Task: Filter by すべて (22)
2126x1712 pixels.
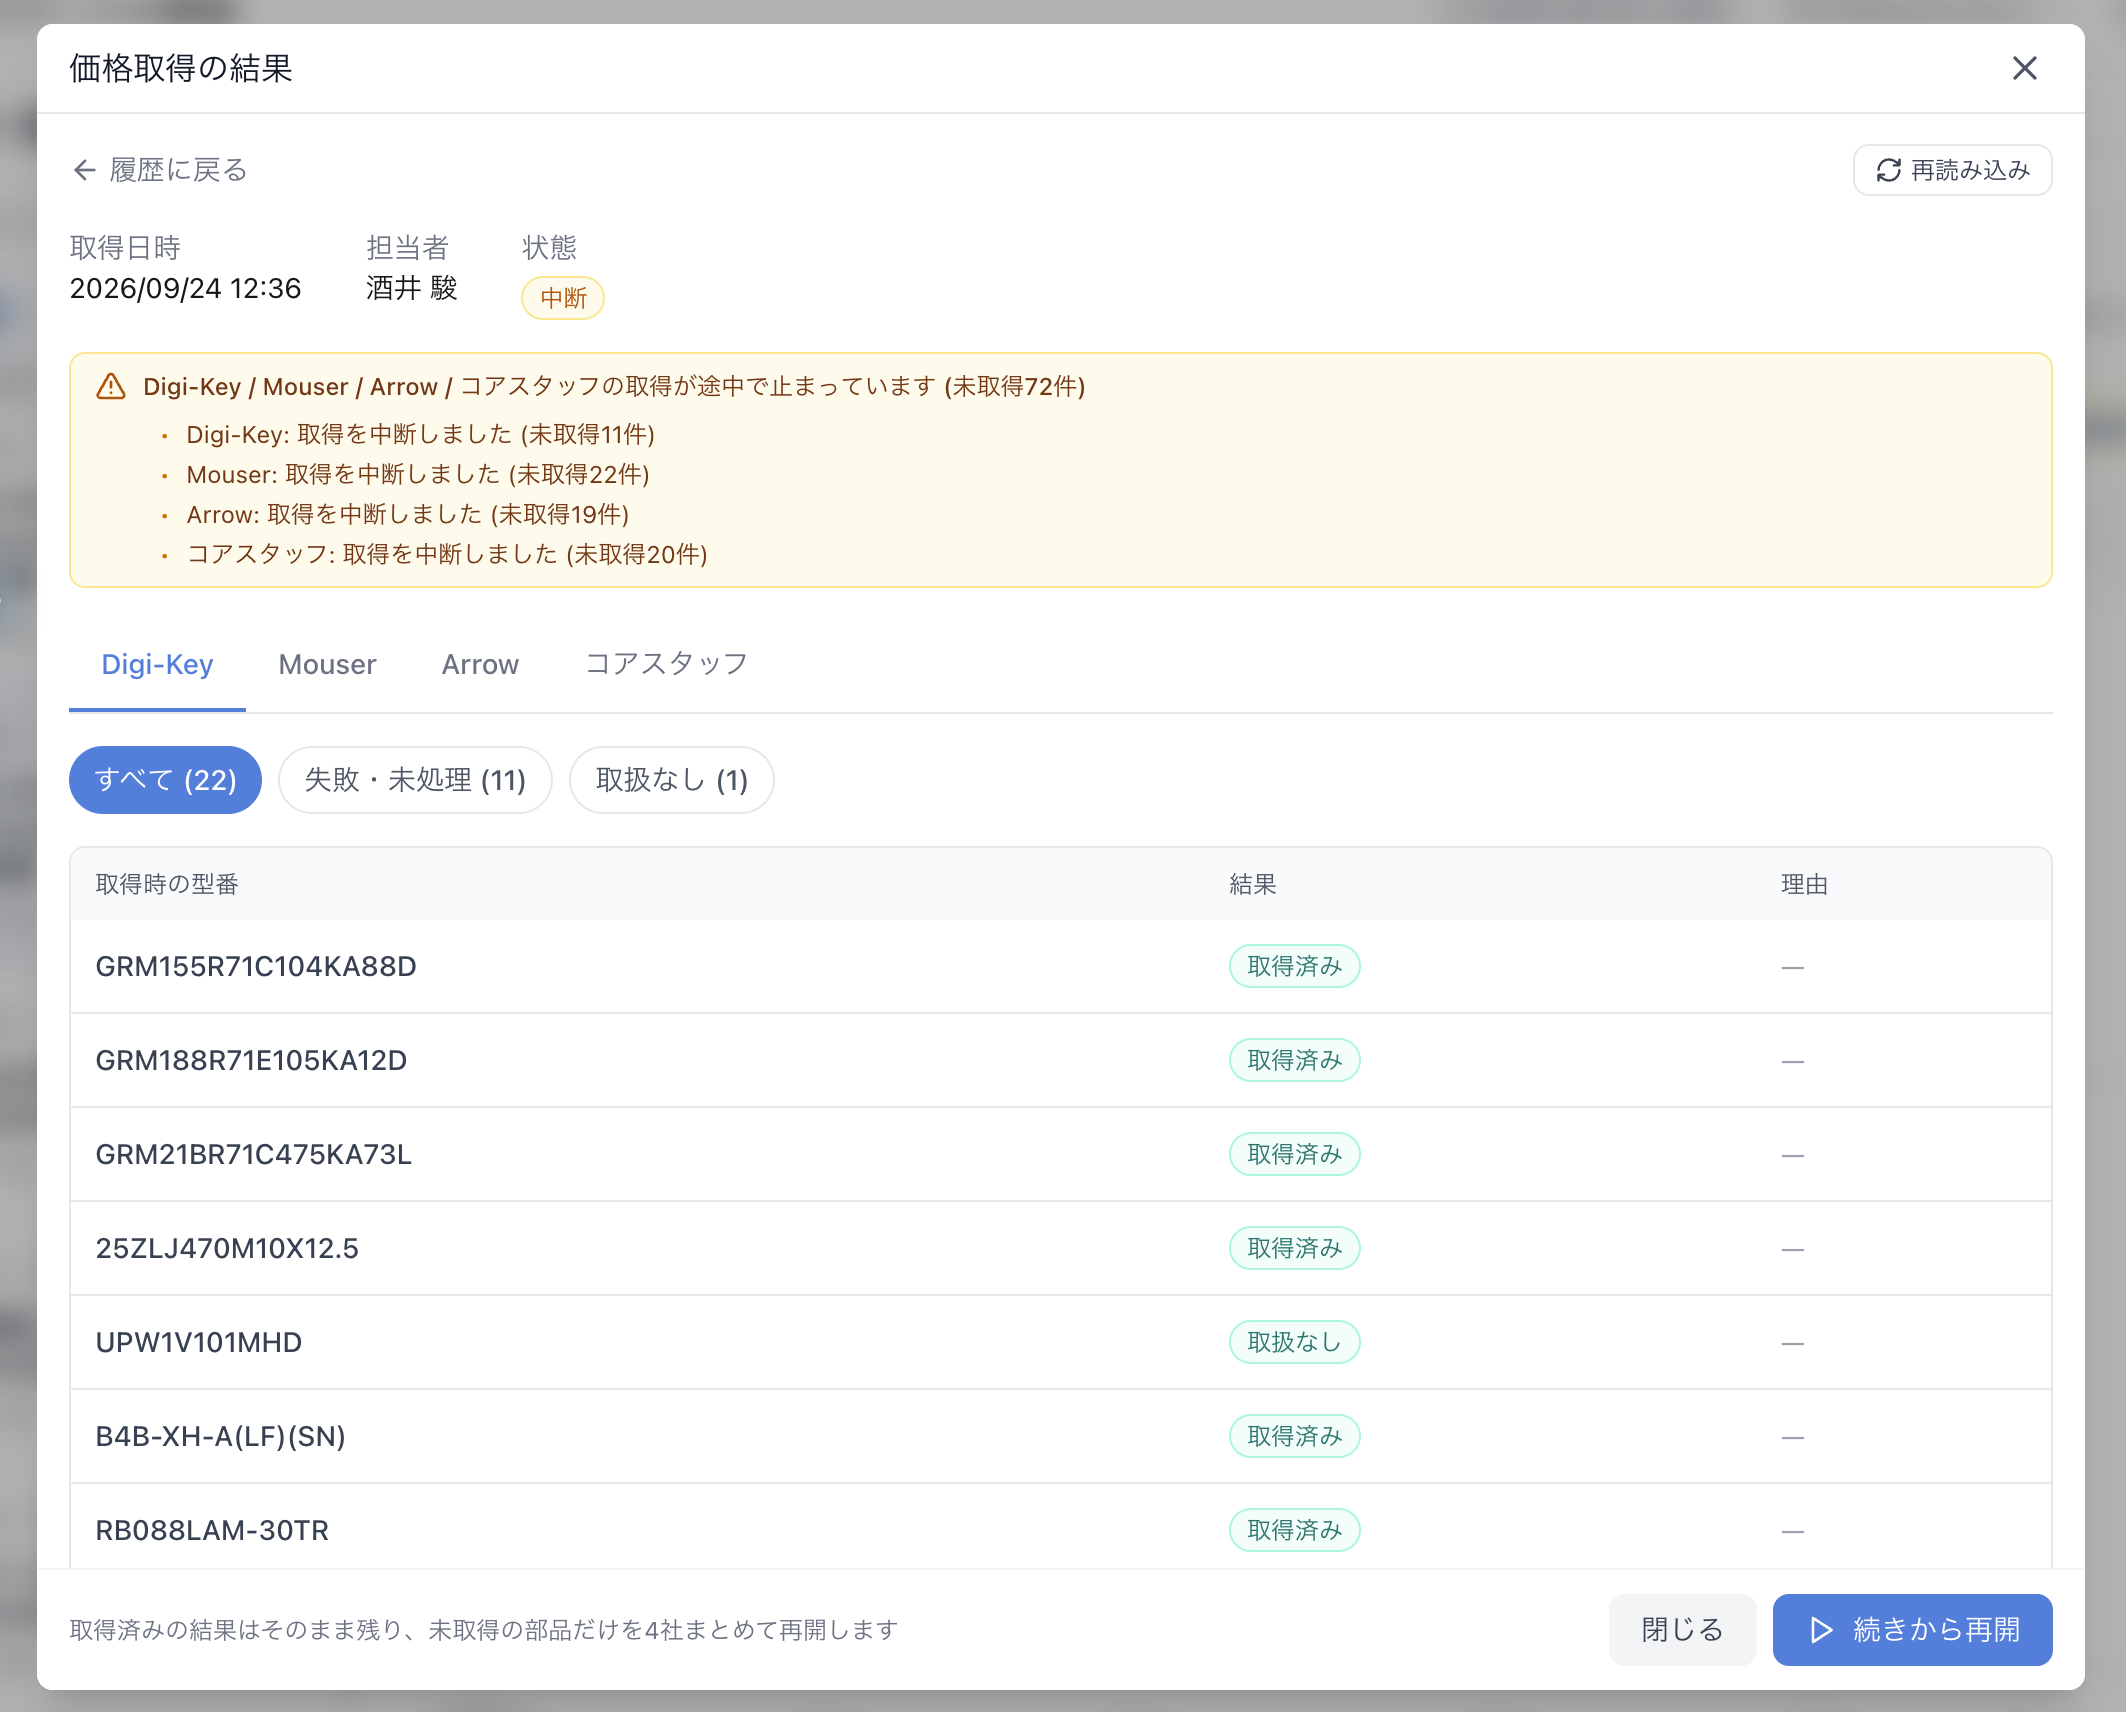Action: tap(165, 780)
